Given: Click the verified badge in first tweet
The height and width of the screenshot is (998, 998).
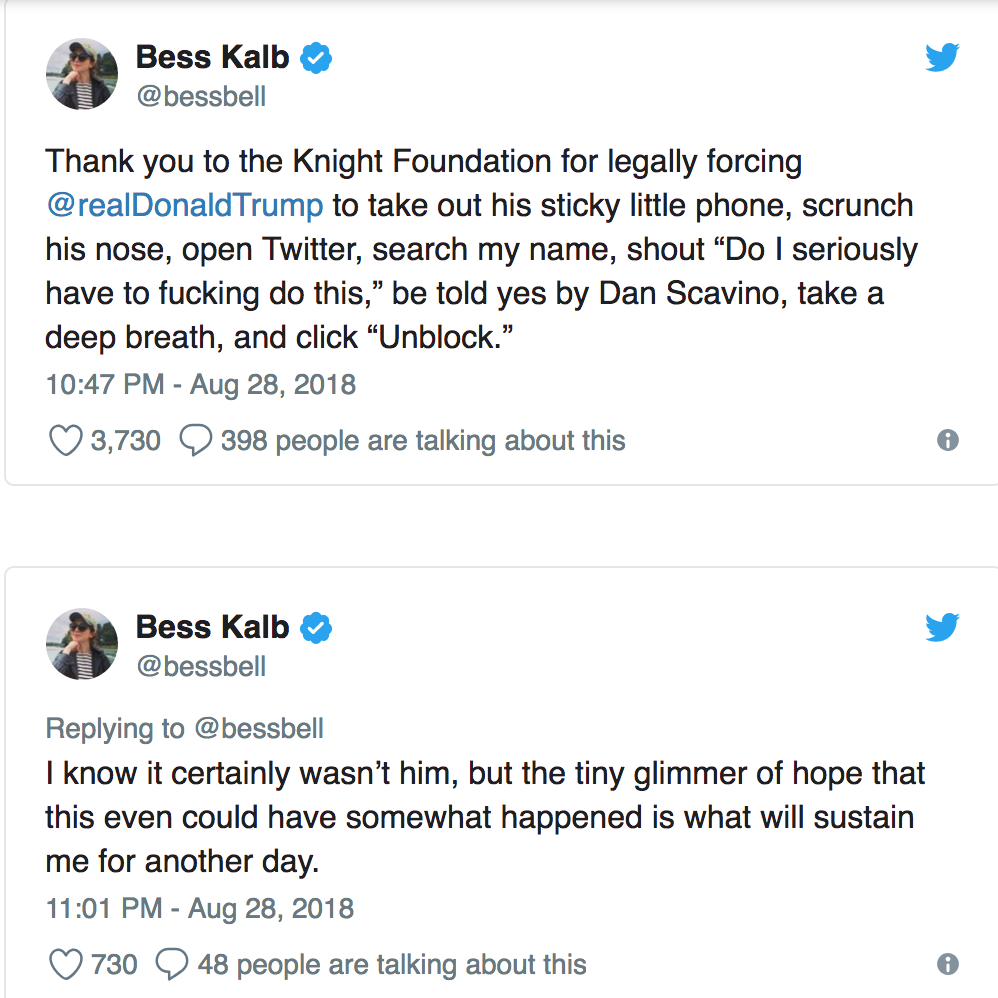Looking at the screenshot, I should 316,58.
